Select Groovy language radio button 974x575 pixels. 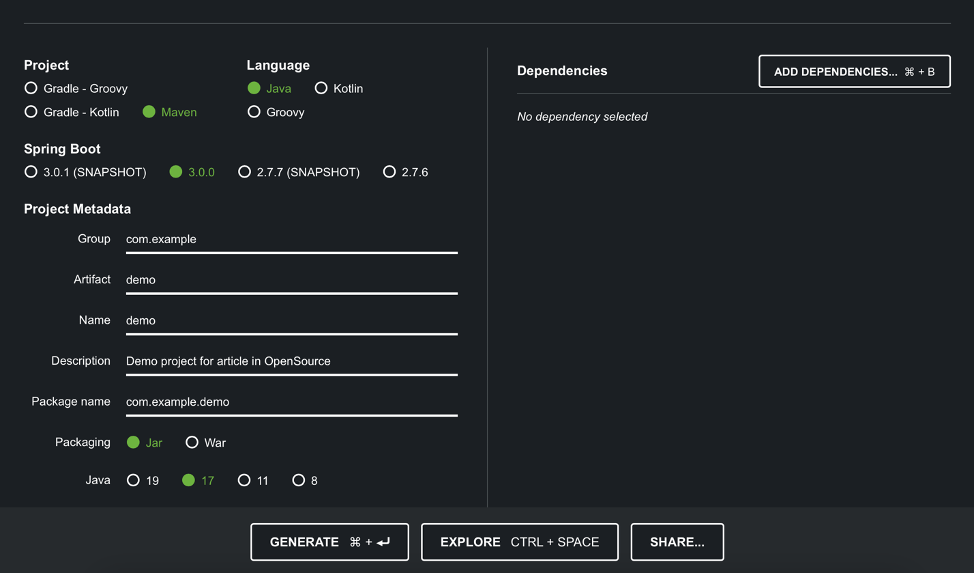(254, 112)
